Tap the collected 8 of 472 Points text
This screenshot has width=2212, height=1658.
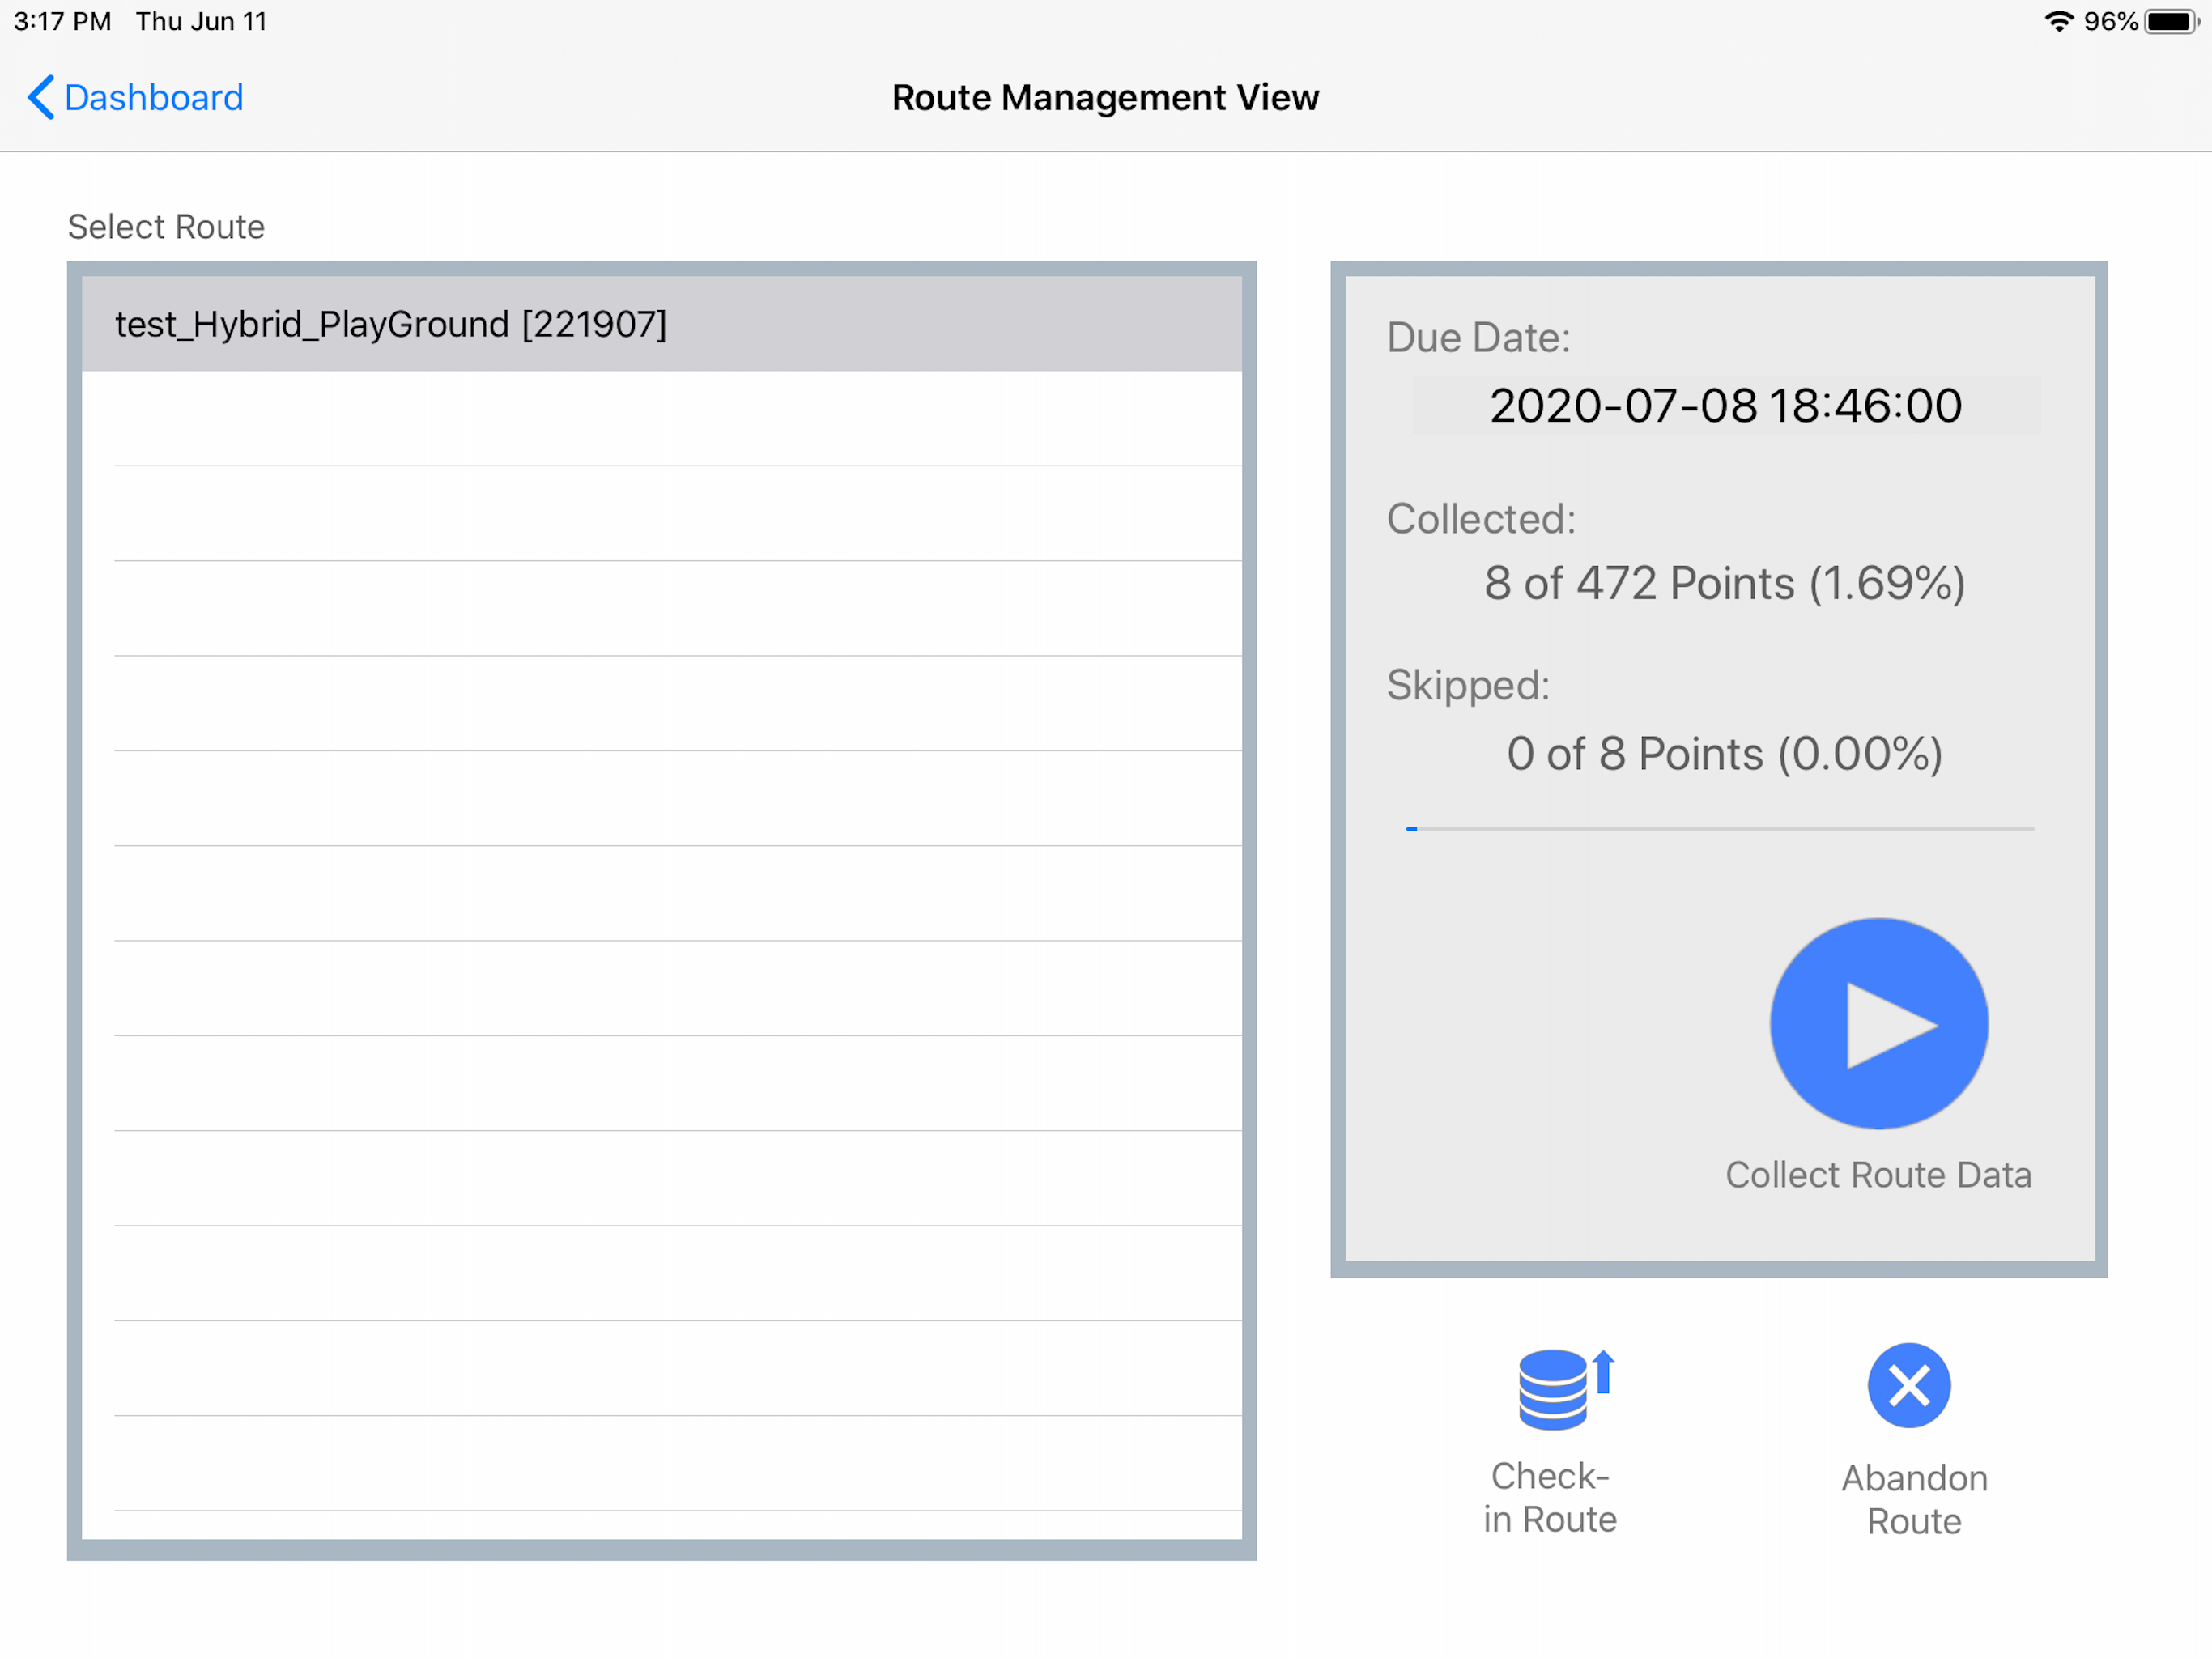pos(1724,583)
